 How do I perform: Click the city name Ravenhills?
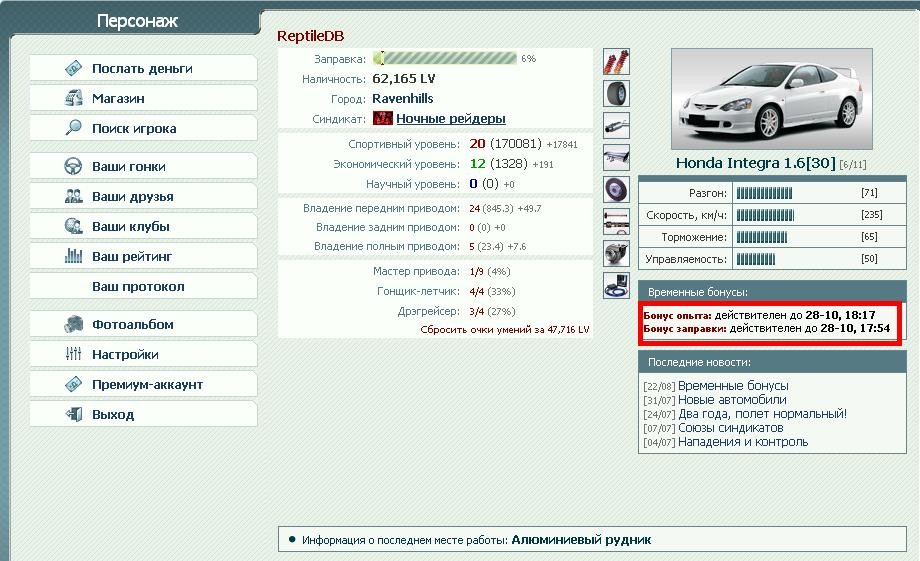tap(402, 99)
